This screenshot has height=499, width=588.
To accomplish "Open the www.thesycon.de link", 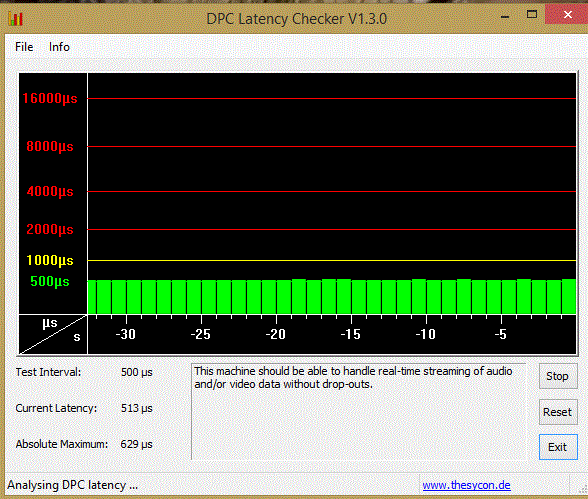I will (466, 485).
